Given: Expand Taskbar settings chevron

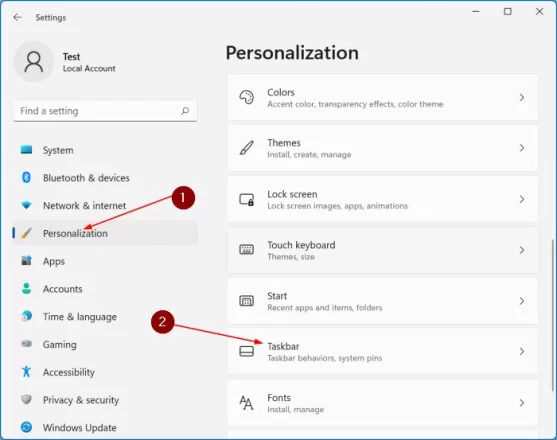Looking at the screenshot, I should [x=521, y=352].
